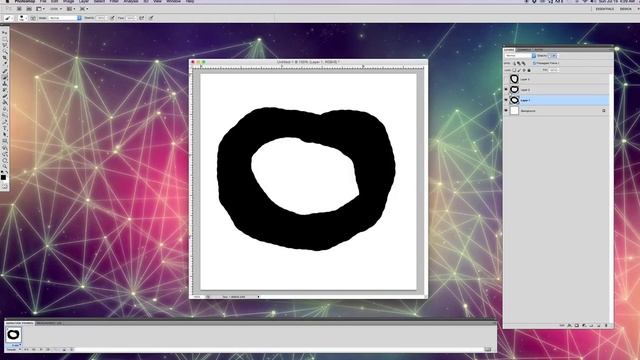The image size is (640, 360).
Task: Select the Brush tool in the toolbox
Action: (4, 77)
